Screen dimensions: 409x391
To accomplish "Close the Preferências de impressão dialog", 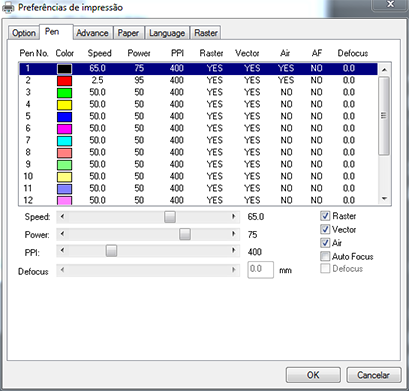I will 390,5.
